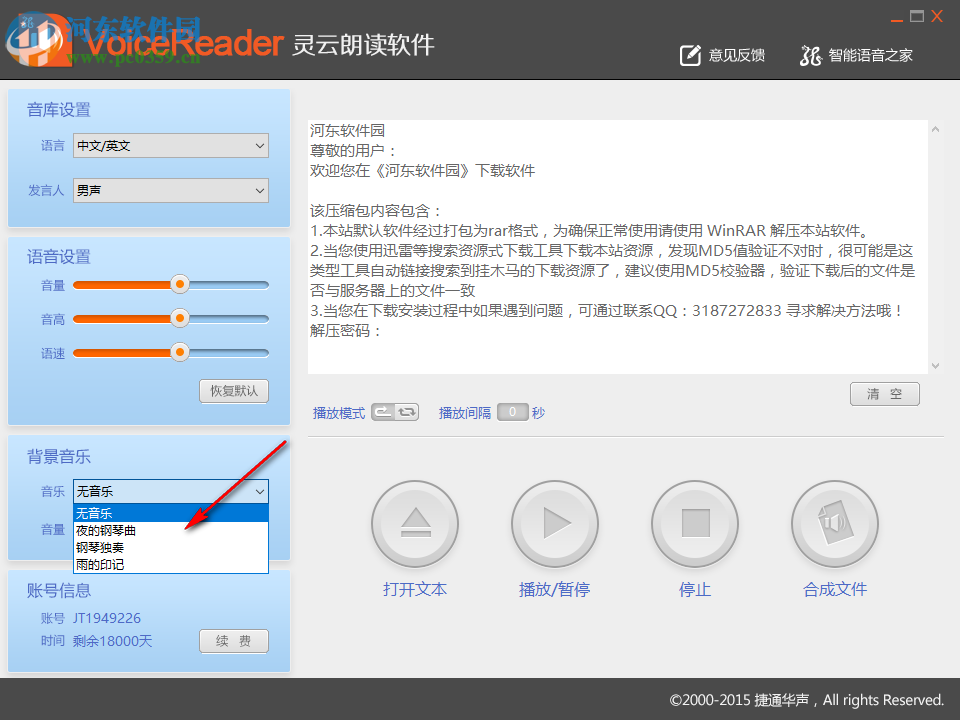Screen dimensions: 960x720
Task: Click the 续费 renew account button
Action: pos(233,641)
